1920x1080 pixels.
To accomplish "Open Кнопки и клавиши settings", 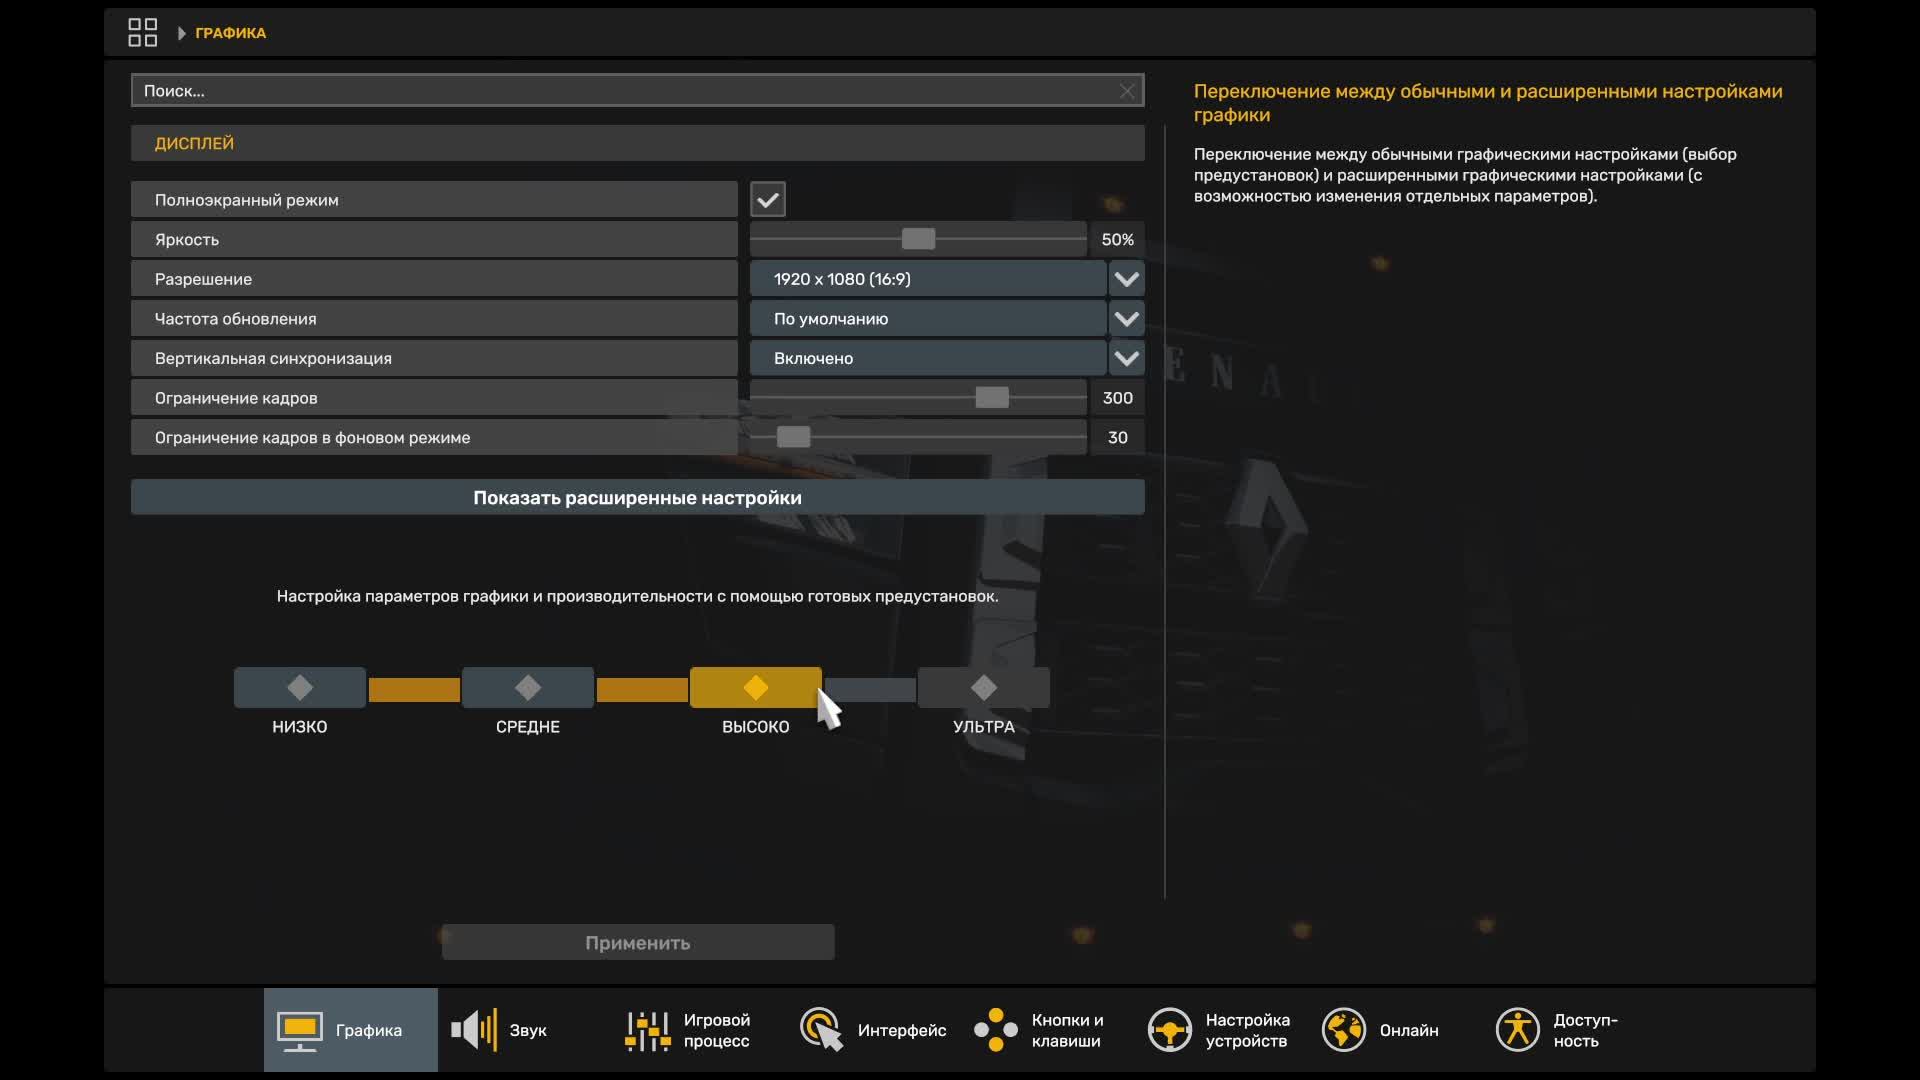I will 1040,1030.
